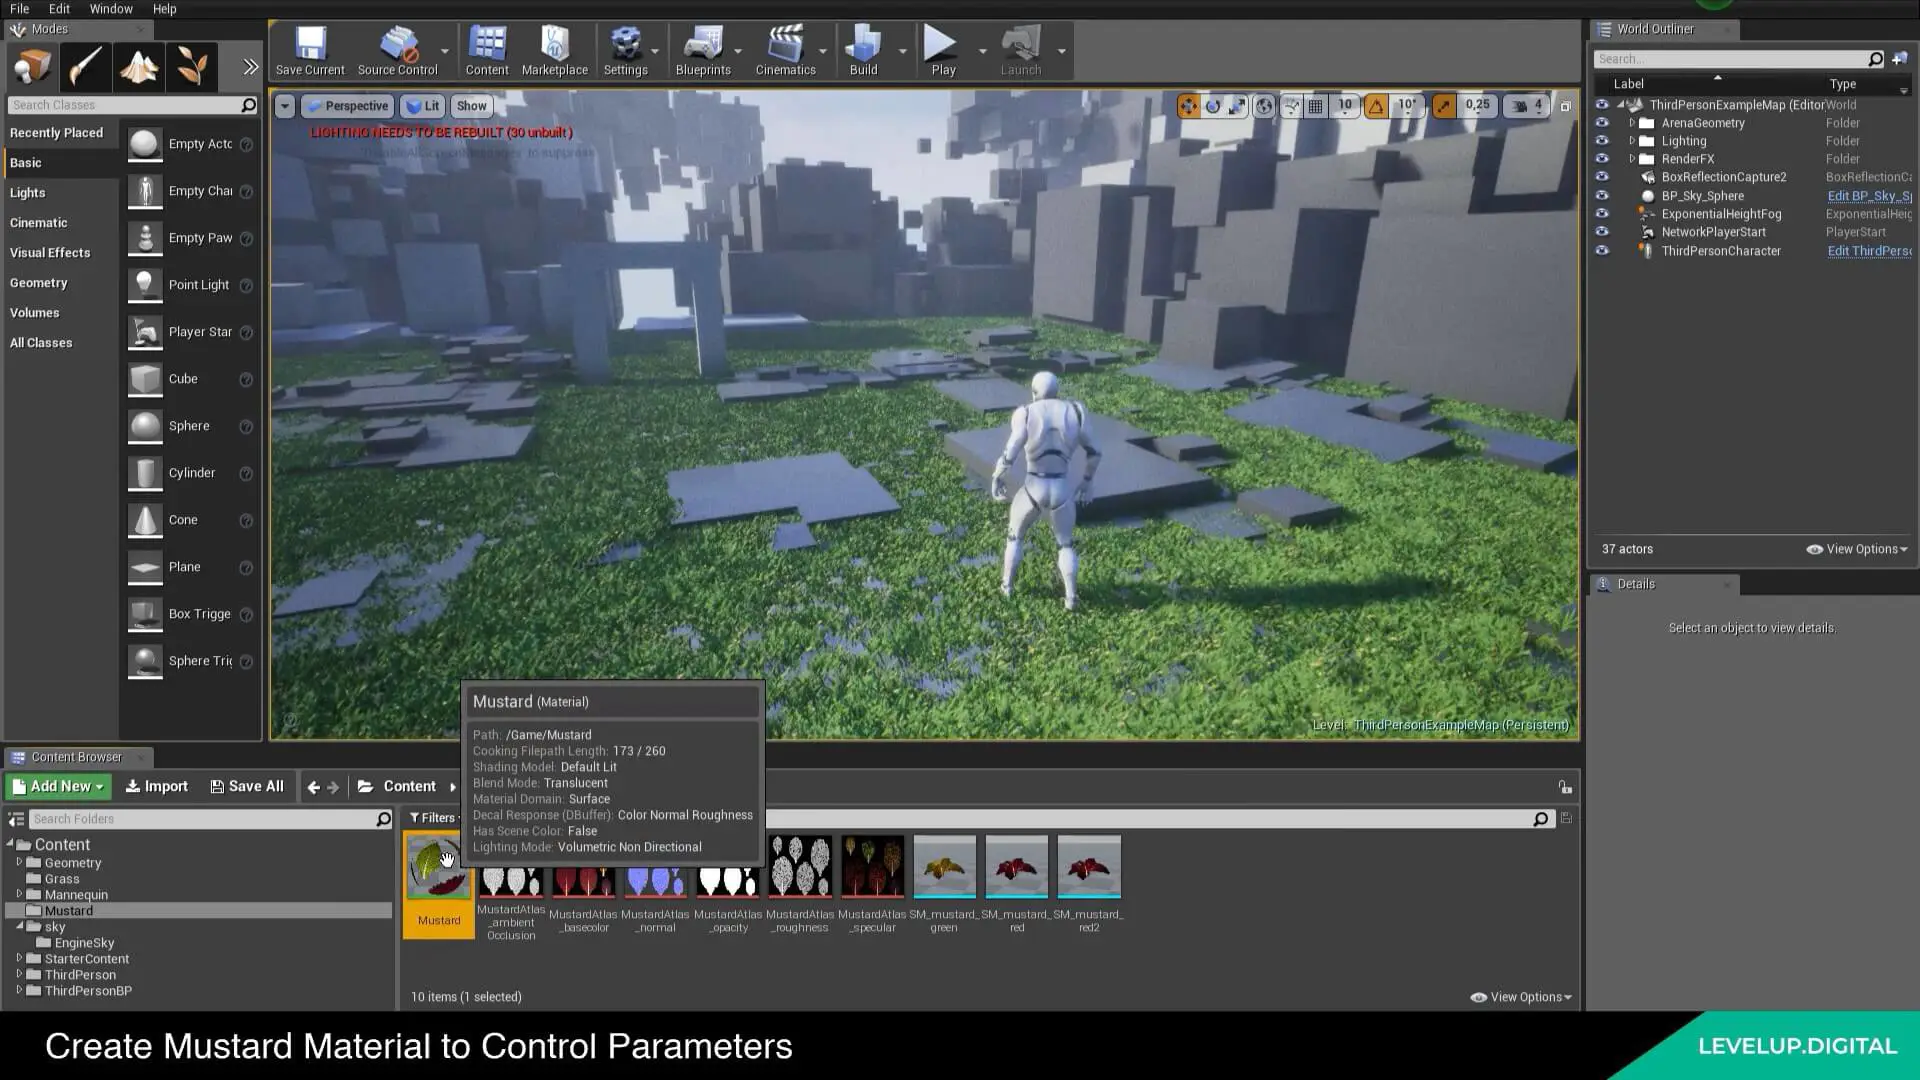Open rotation snap 10° dropdown
Image resolution: width=1920 pixels, height=1080 pixels.
pos(1406,105)
